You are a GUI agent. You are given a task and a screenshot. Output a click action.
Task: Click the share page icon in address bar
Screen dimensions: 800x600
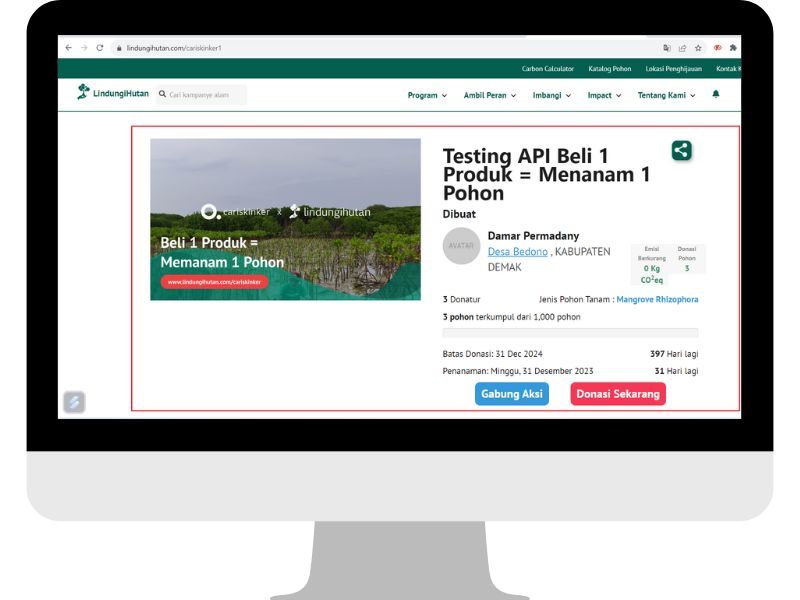click(682, 48)
